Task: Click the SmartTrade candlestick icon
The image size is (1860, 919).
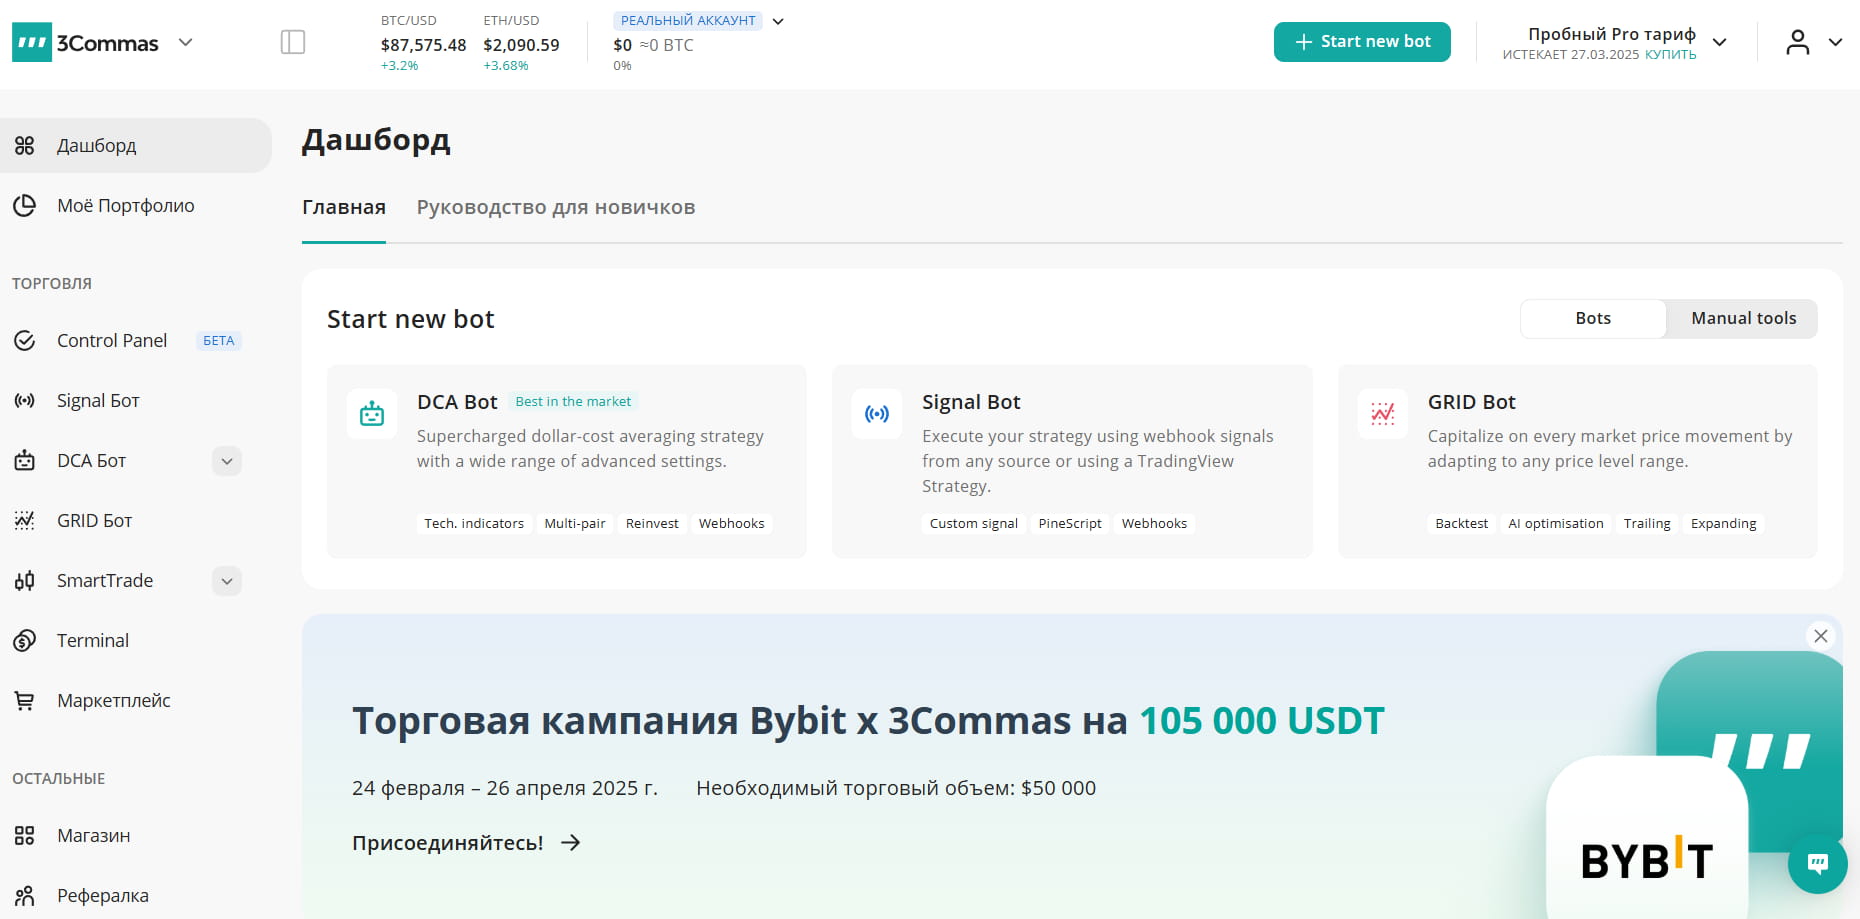Action: 25,581
